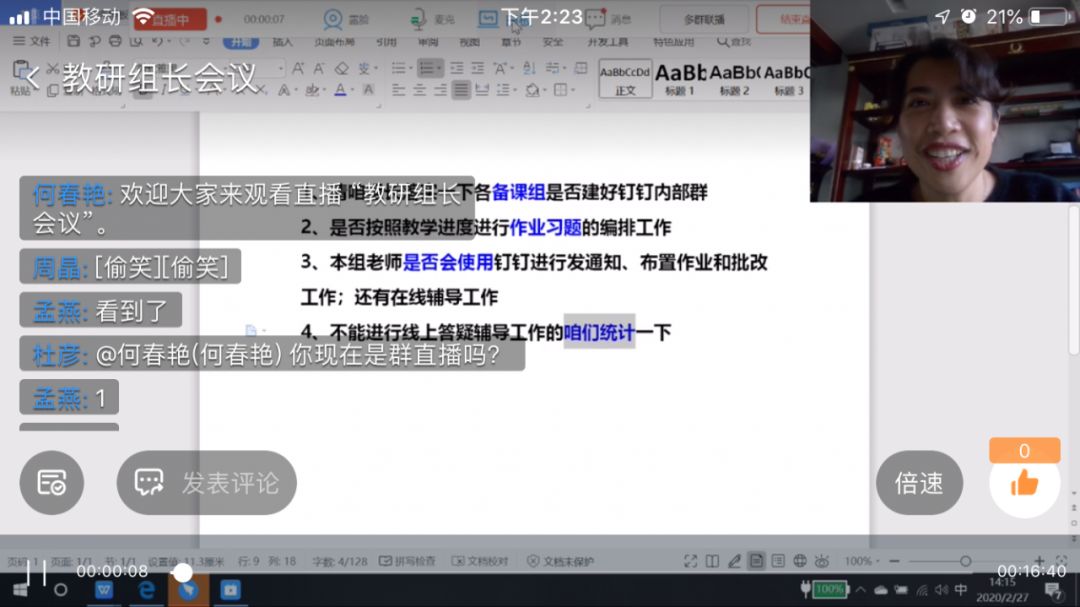Open the 文件 menu
The height and width of the screenshot is (607, 1080).
coord(32,41)
